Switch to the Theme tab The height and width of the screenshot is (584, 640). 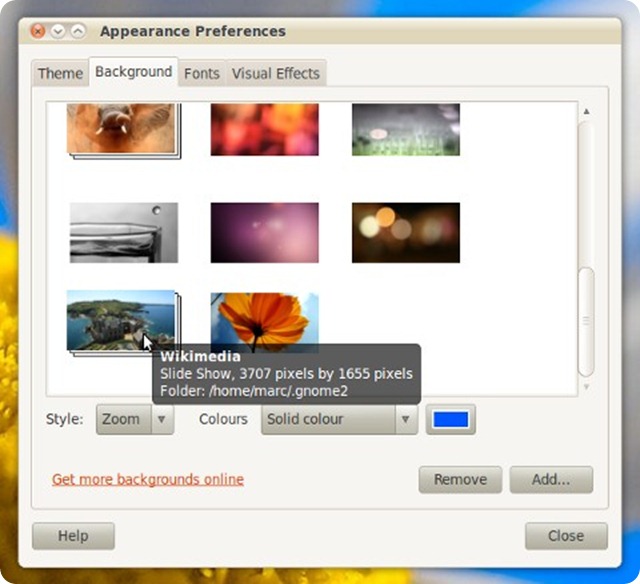60,73
